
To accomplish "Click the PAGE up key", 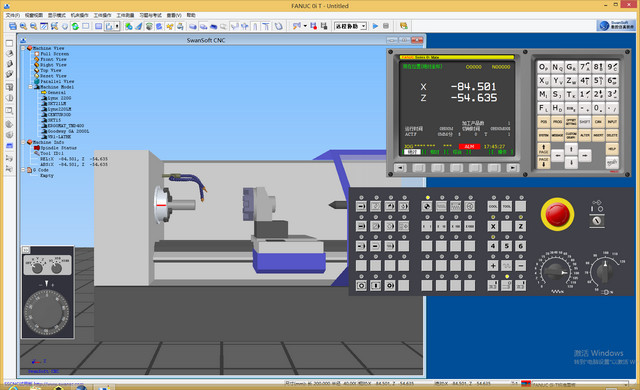I will (x=543, y=149).
